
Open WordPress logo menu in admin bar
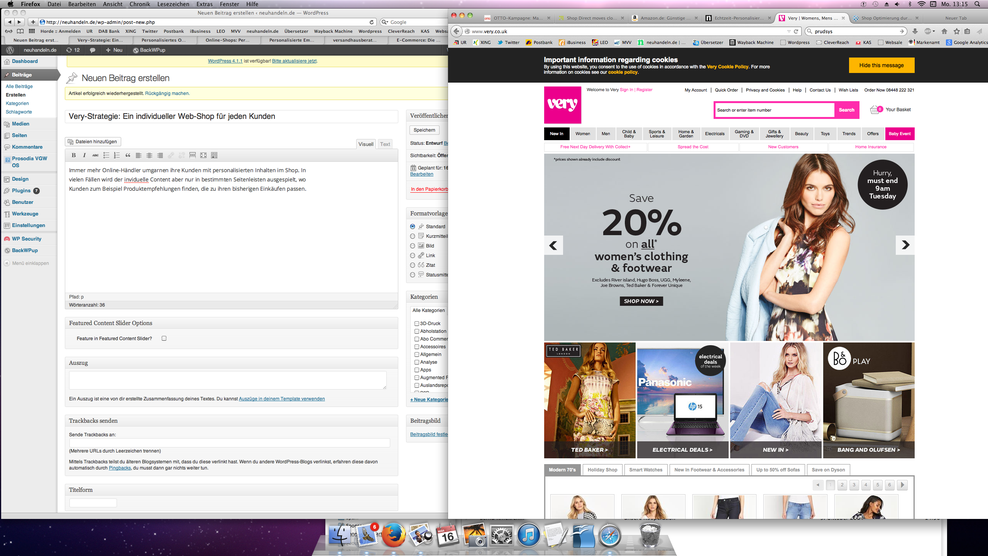click(x=10, y=50)
